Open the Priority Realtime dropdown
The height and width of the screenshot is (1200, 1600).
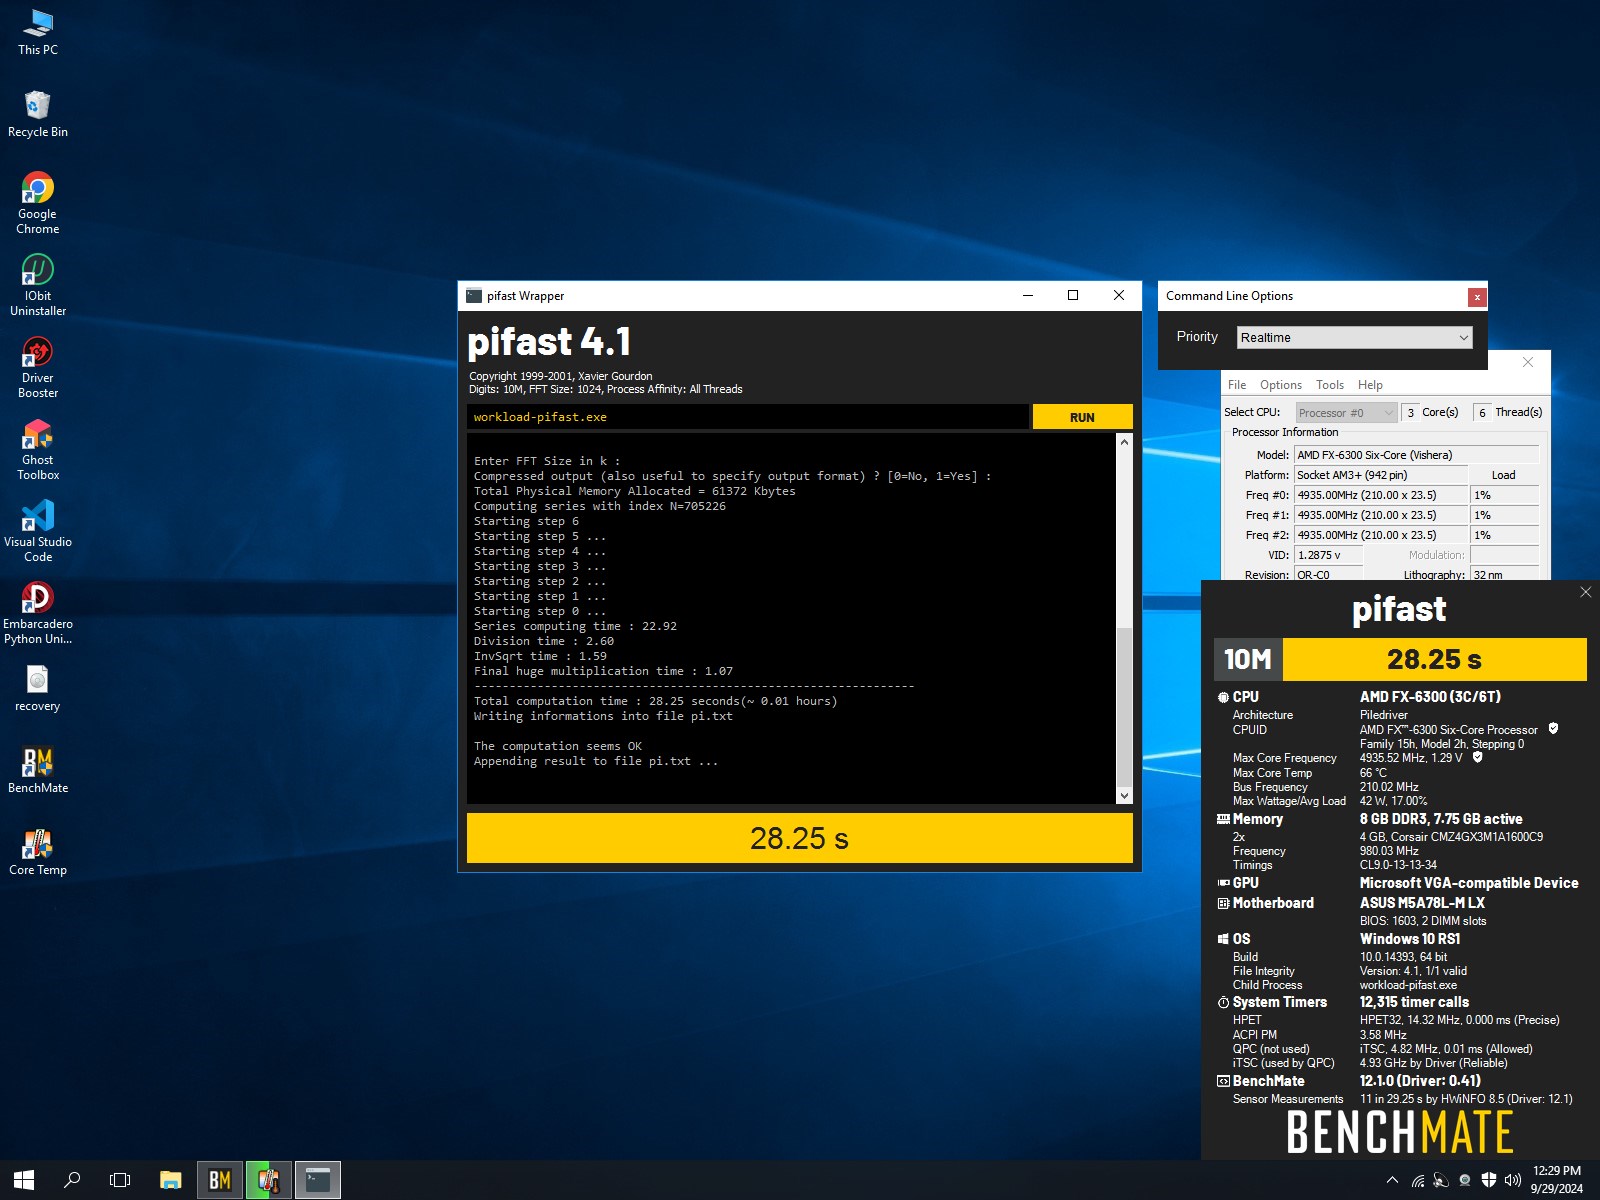pos(1354,338)
